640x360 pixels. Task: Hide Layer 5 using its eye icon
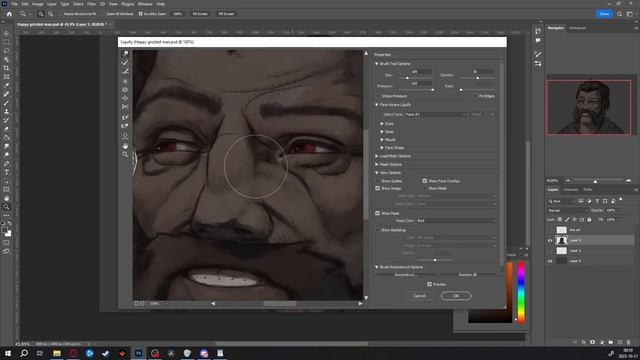(x=550, y=240)
